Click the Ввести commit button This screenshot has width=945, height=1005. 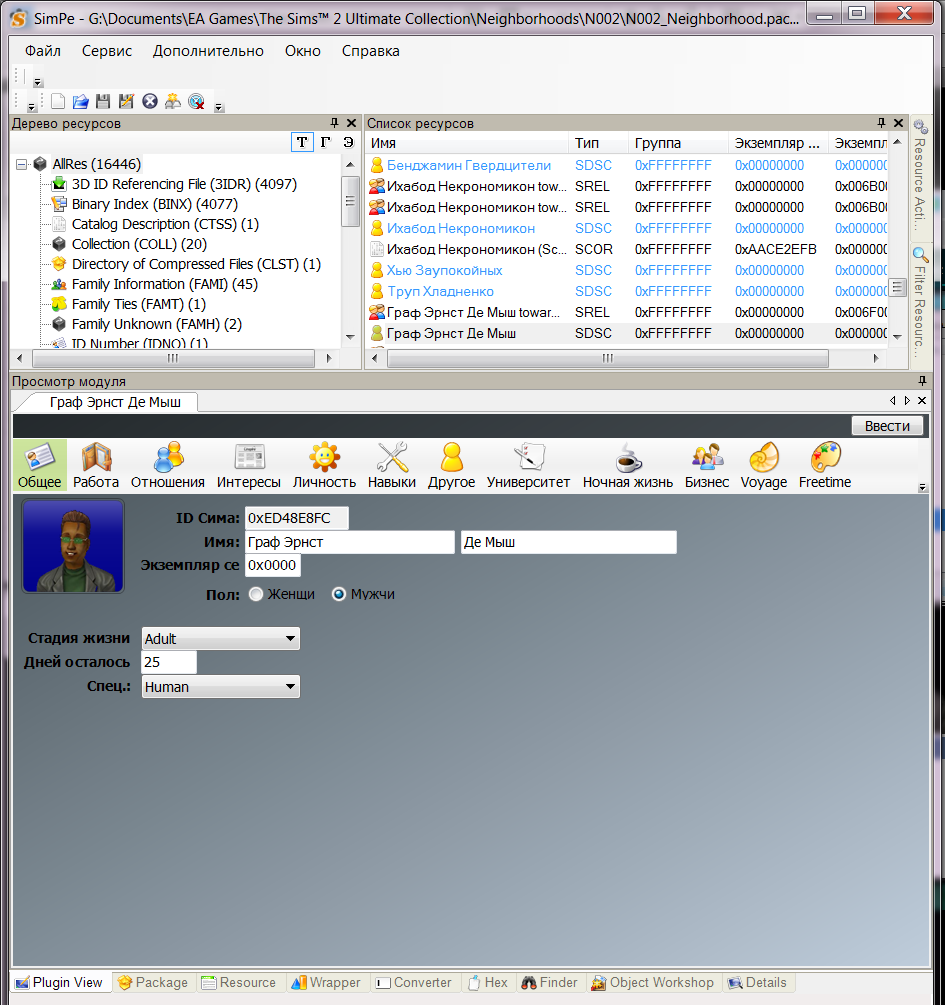[x=887, y=426]
